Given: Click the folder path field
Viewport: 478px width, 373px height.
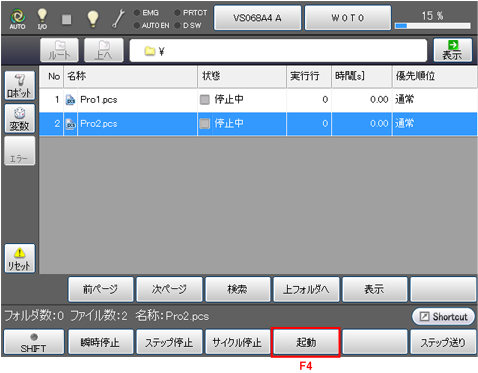Looking at the screenshot, I should click(278, 51).
